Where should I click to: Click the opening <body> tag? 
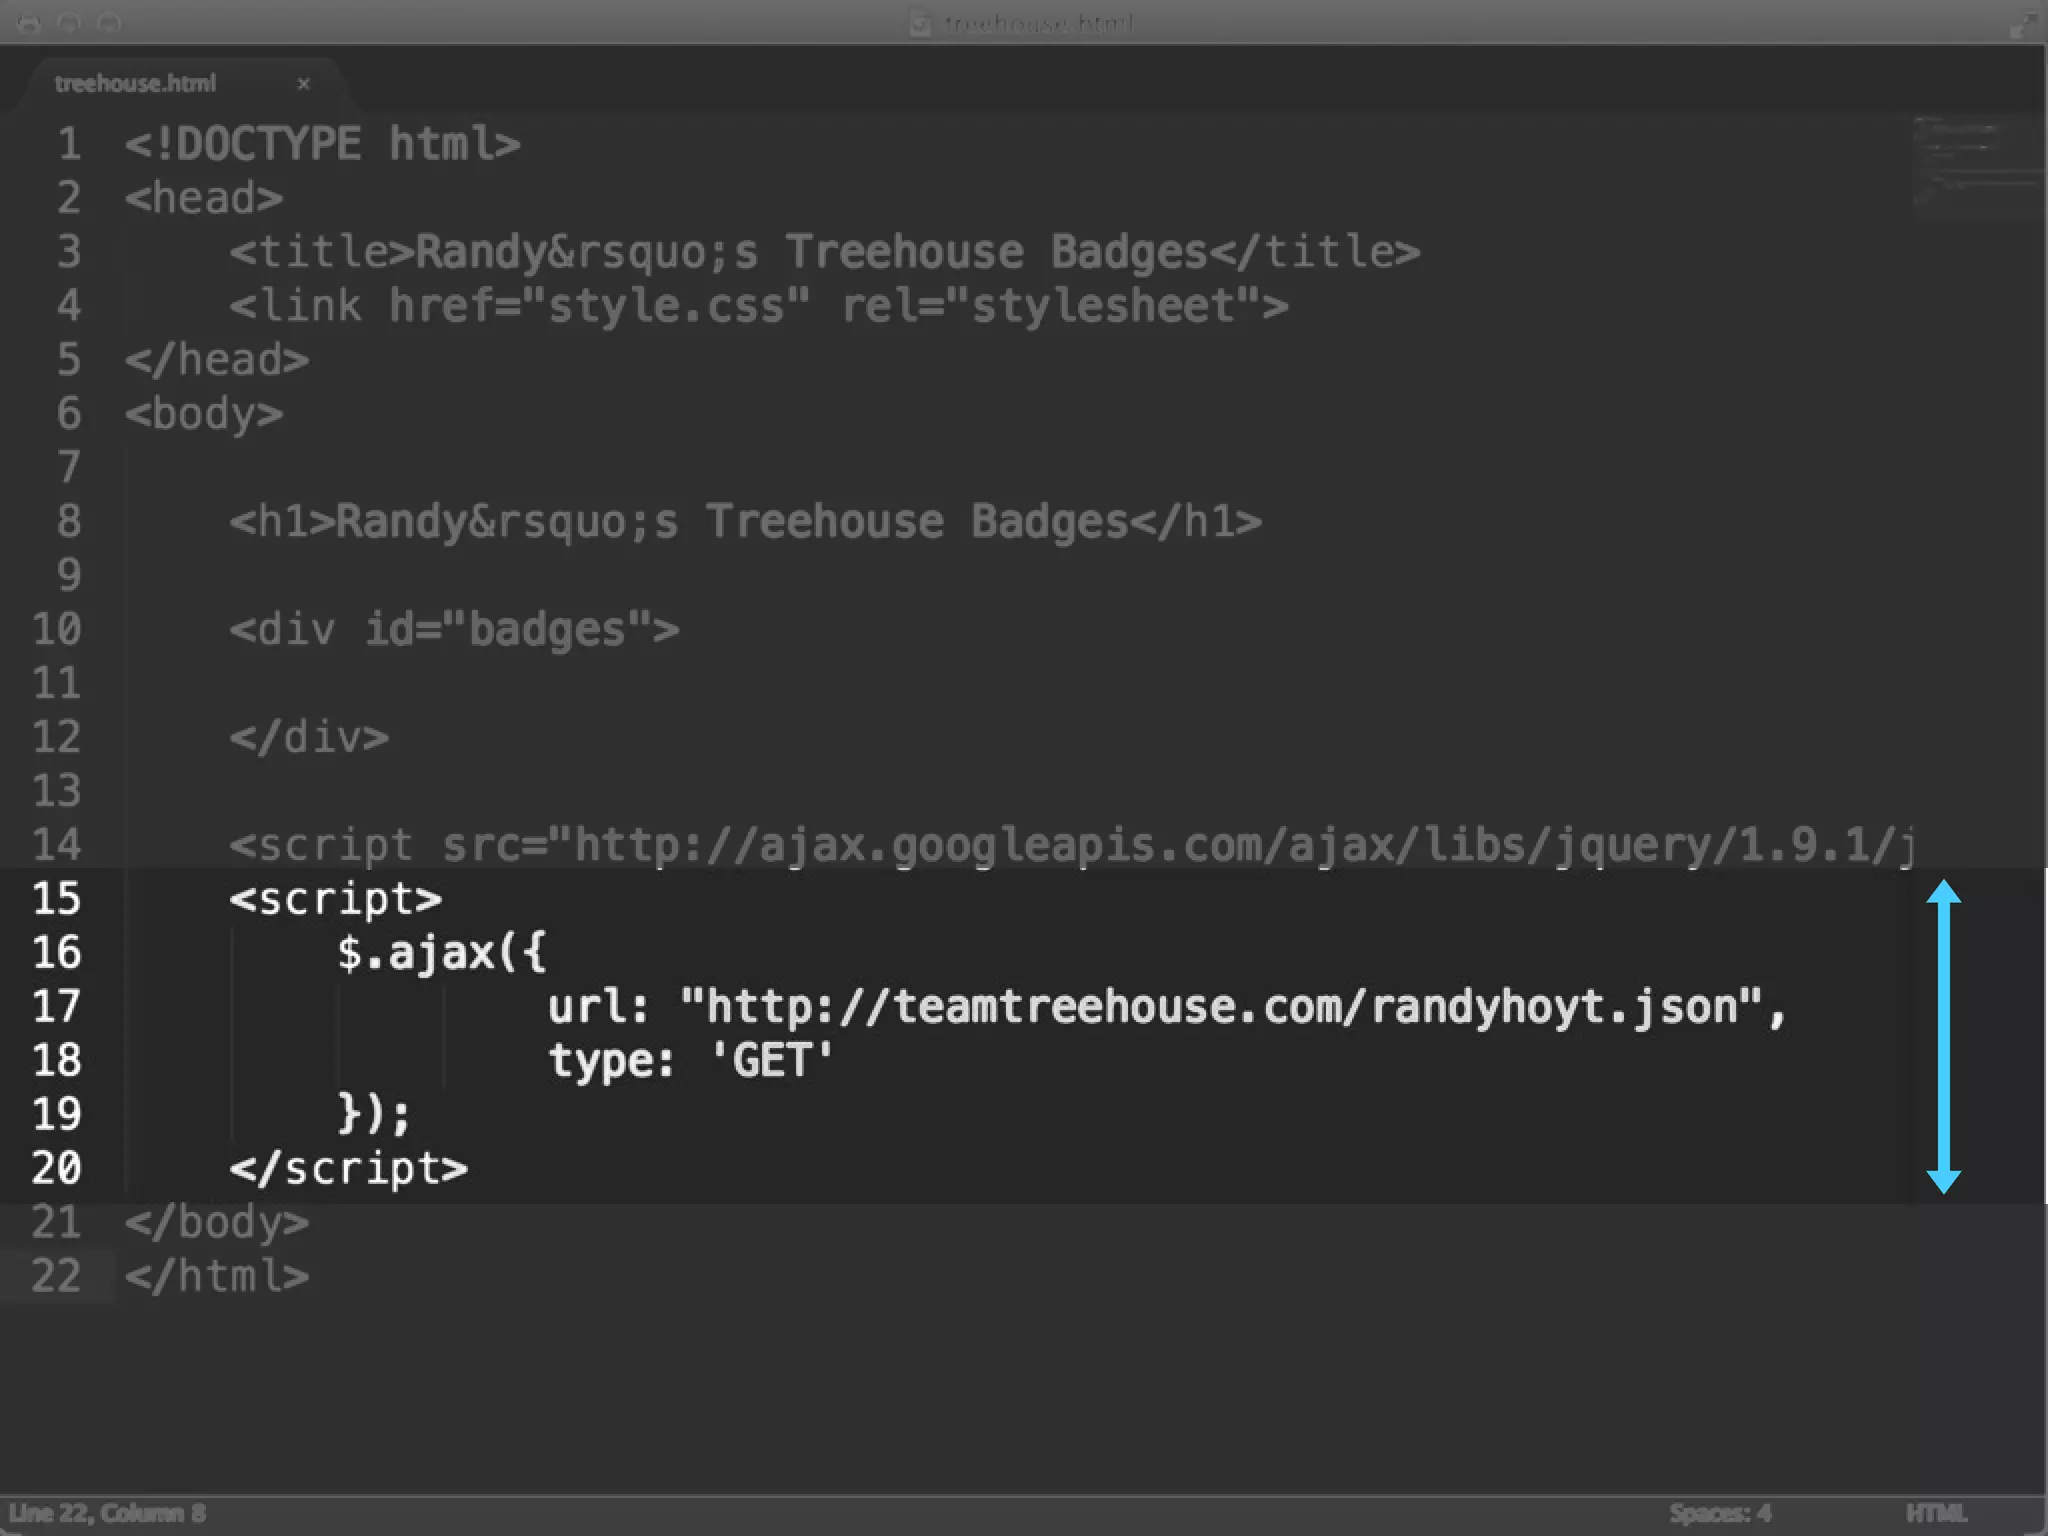click(204, 415)
